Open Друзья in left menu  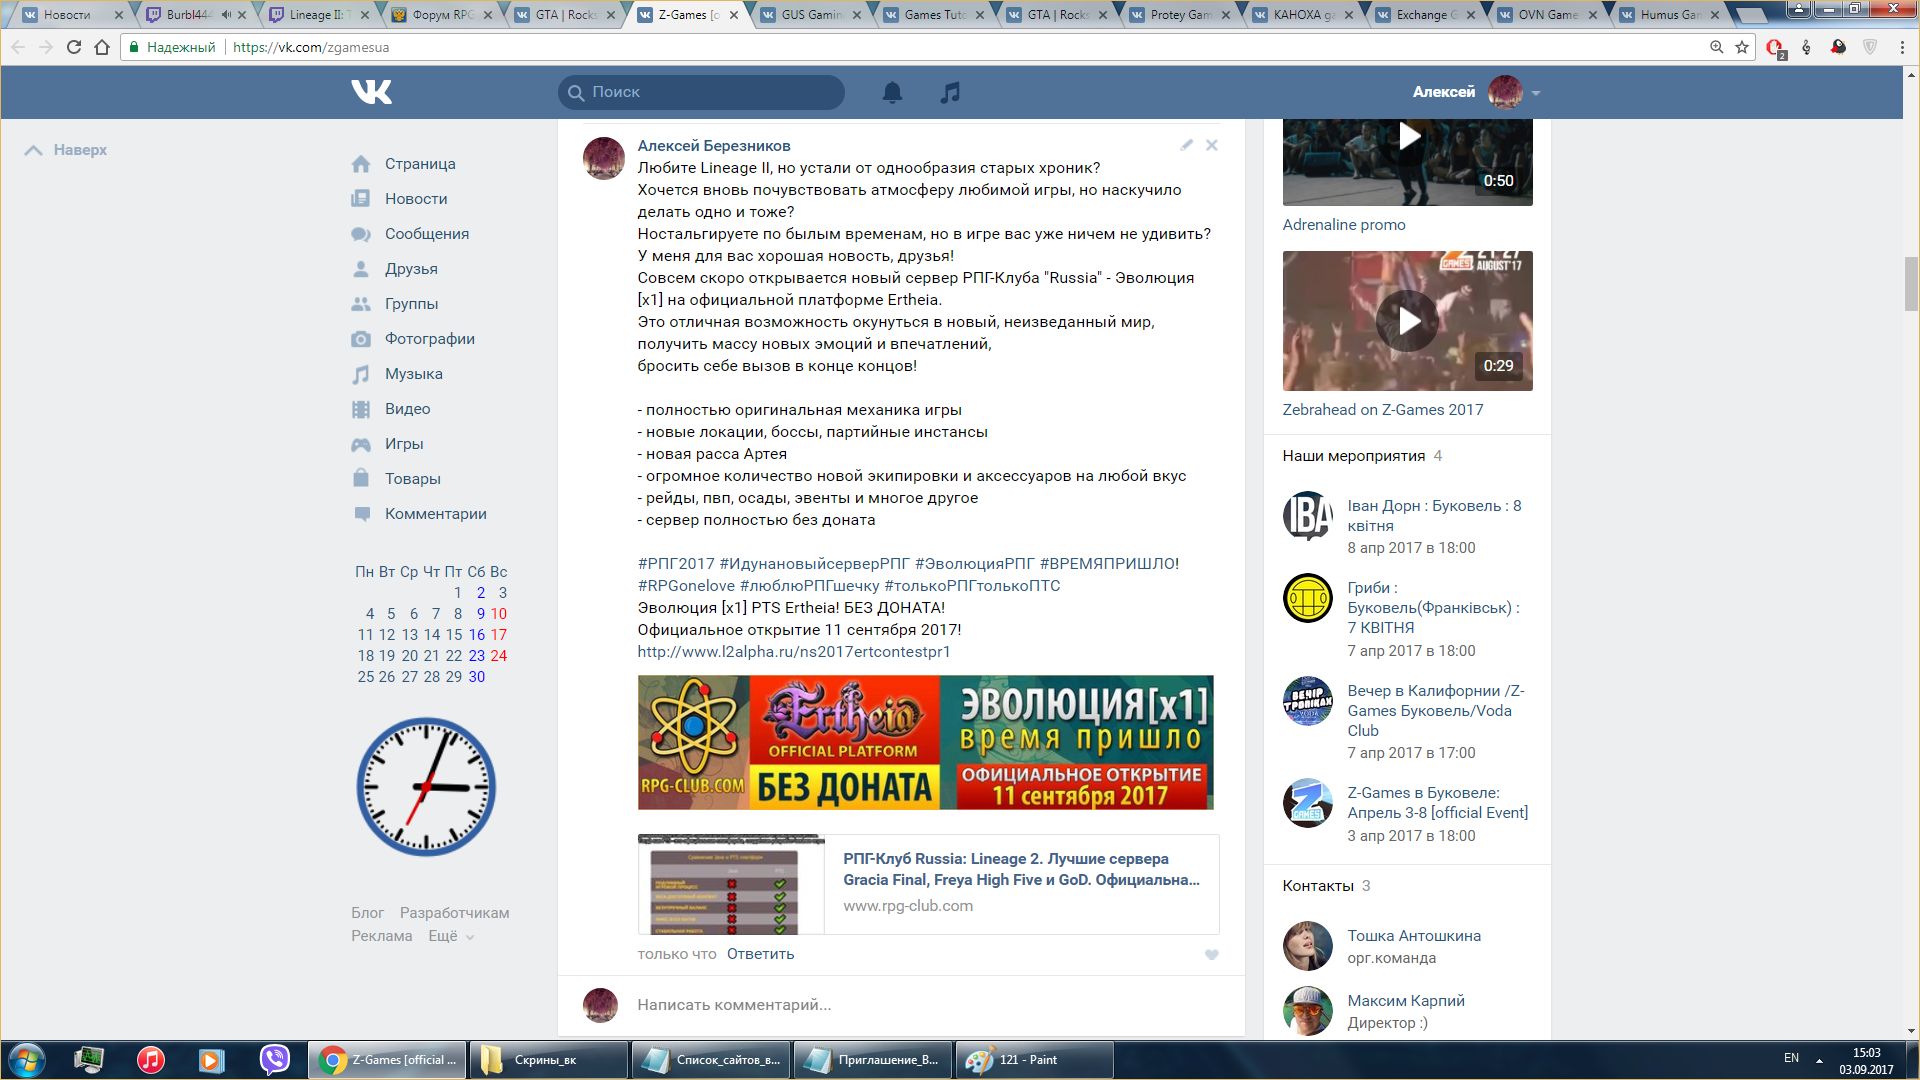[411, 269]
